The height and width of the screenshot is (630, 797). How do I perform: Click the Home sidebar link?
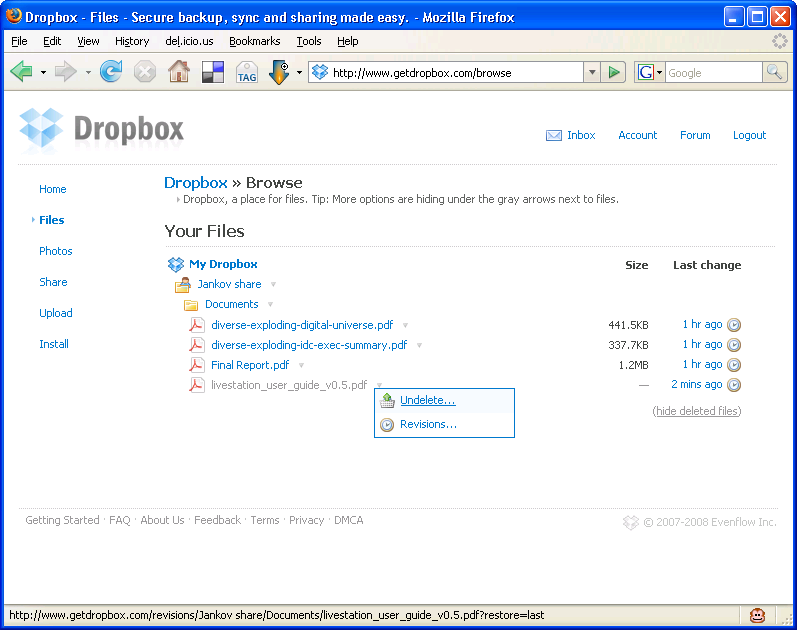[x=53, y=189]
